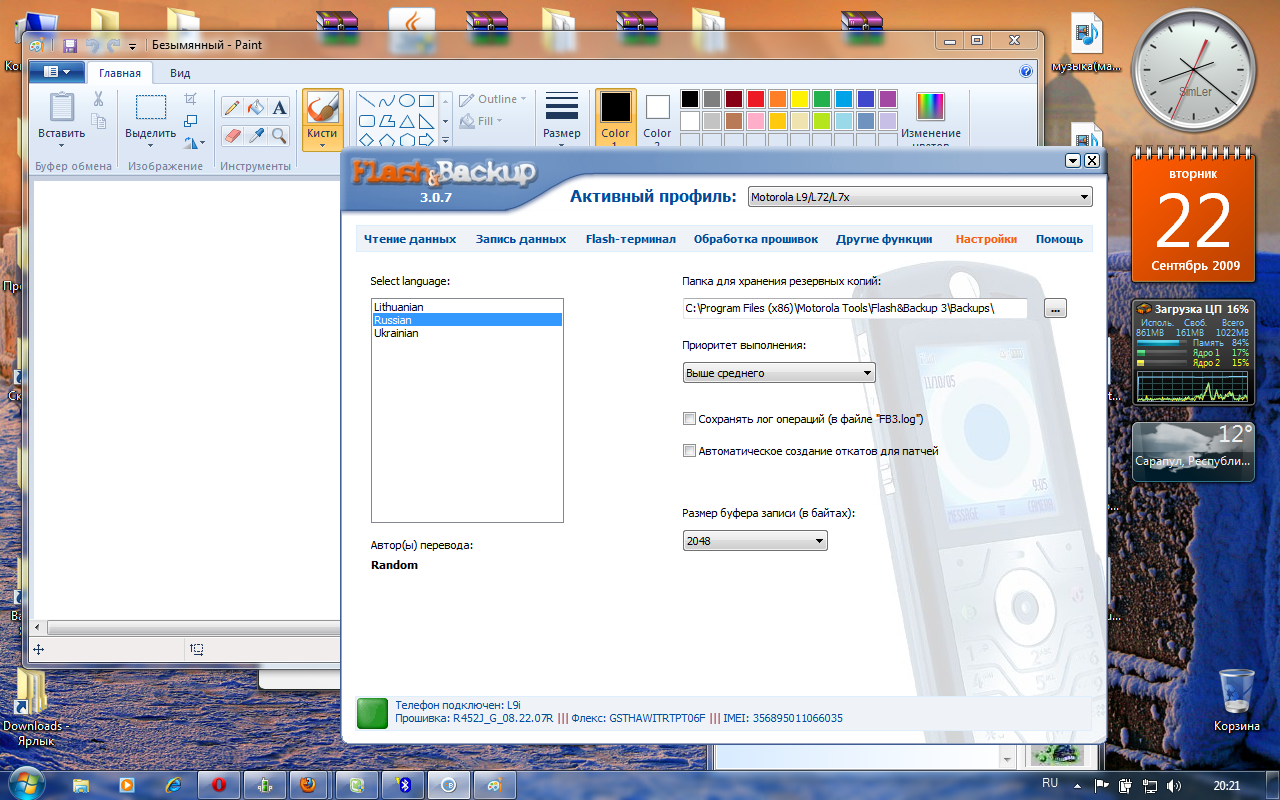
Task: Pick the yellow color swatch in Paint
Action: point(800,99)
